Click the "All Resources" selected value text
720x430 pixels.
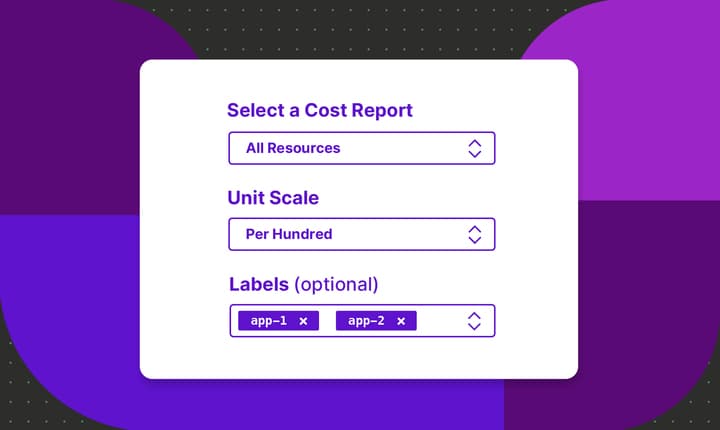click(x=293, y=148)
